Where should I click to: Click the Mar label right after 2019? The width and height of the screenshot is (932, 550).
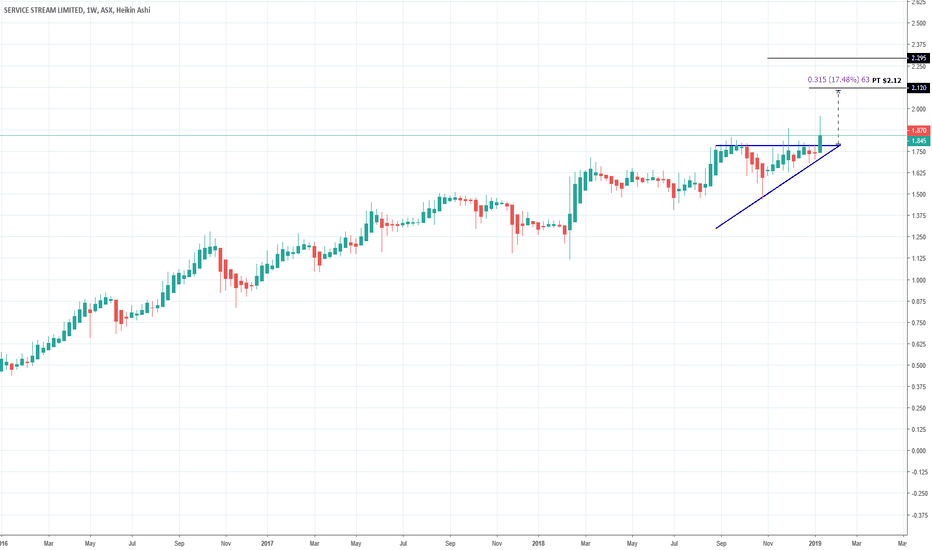click(857, 543)
